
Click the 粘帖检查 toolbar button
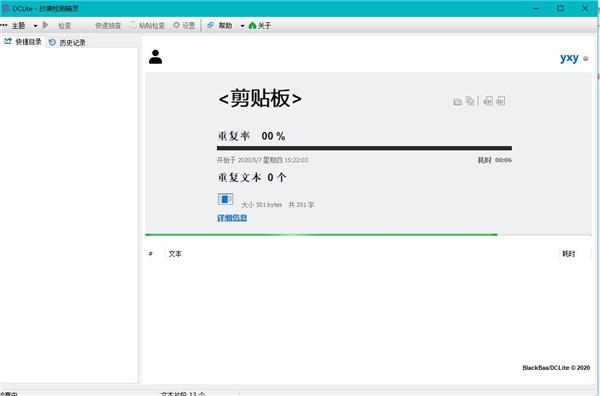point(147,26)
